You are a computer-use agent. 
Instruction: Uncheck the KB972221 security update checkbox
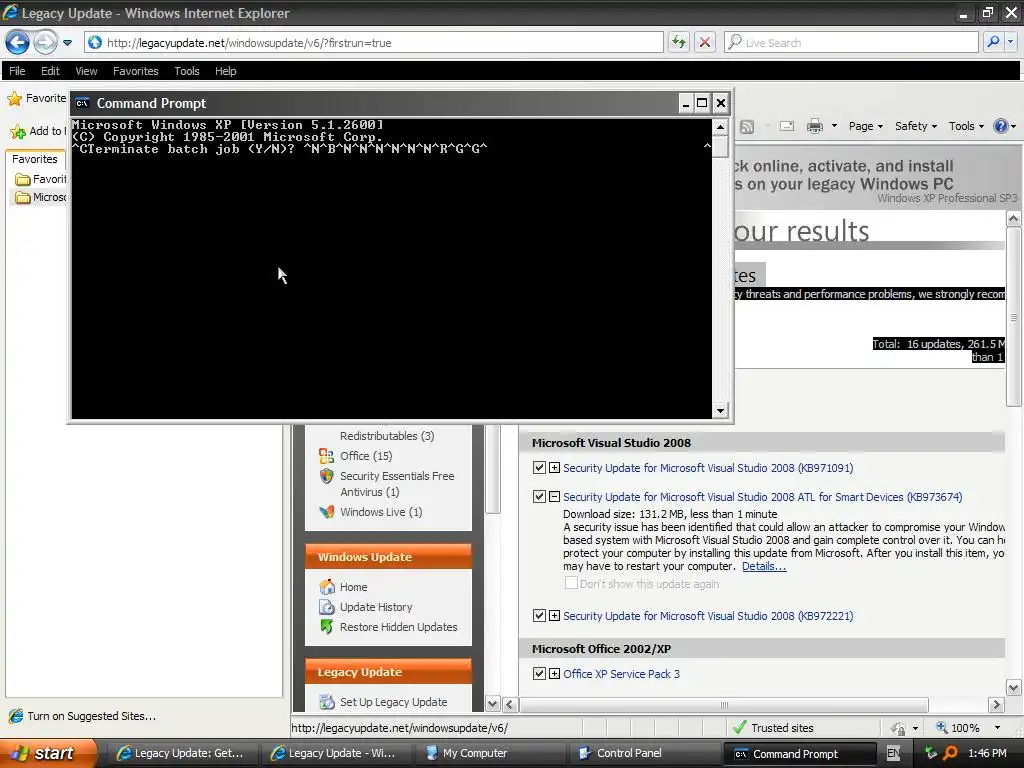pyautogui.click(x=539, y=615)
